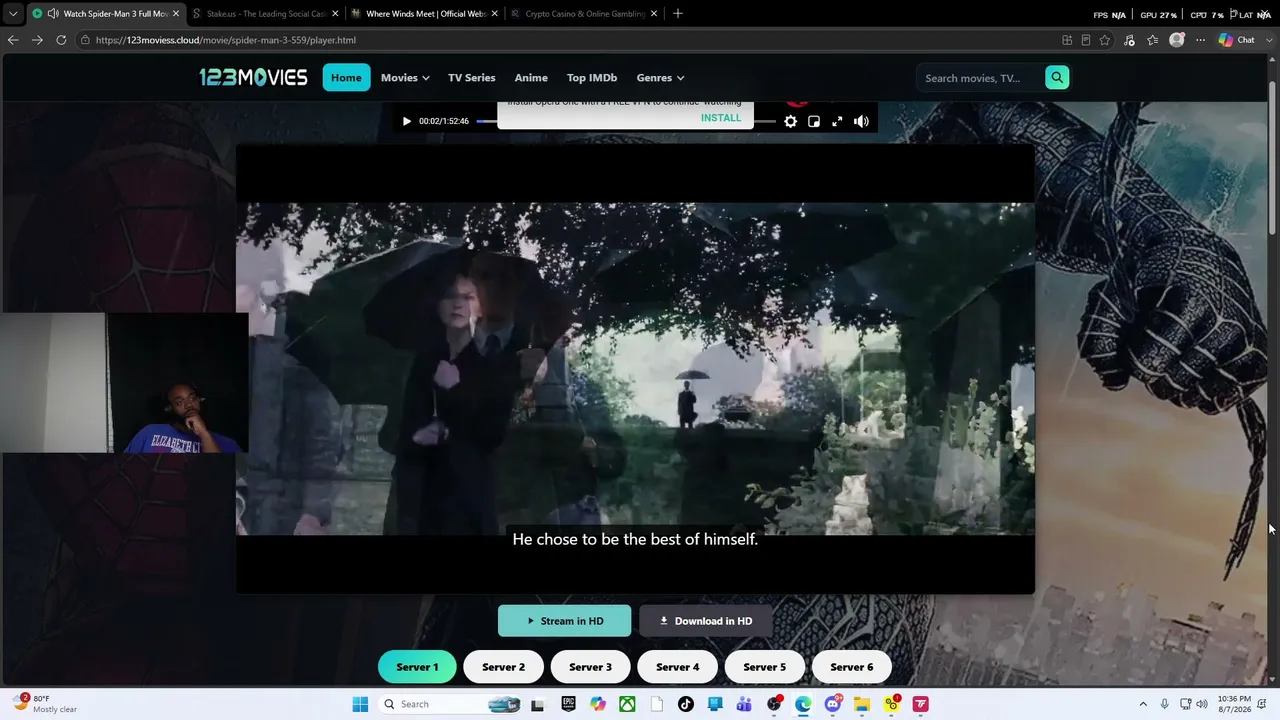Enter fullscreen in the video player
Image resolution: width=1280 pixels, height=720 pixels.
(837, 121)
